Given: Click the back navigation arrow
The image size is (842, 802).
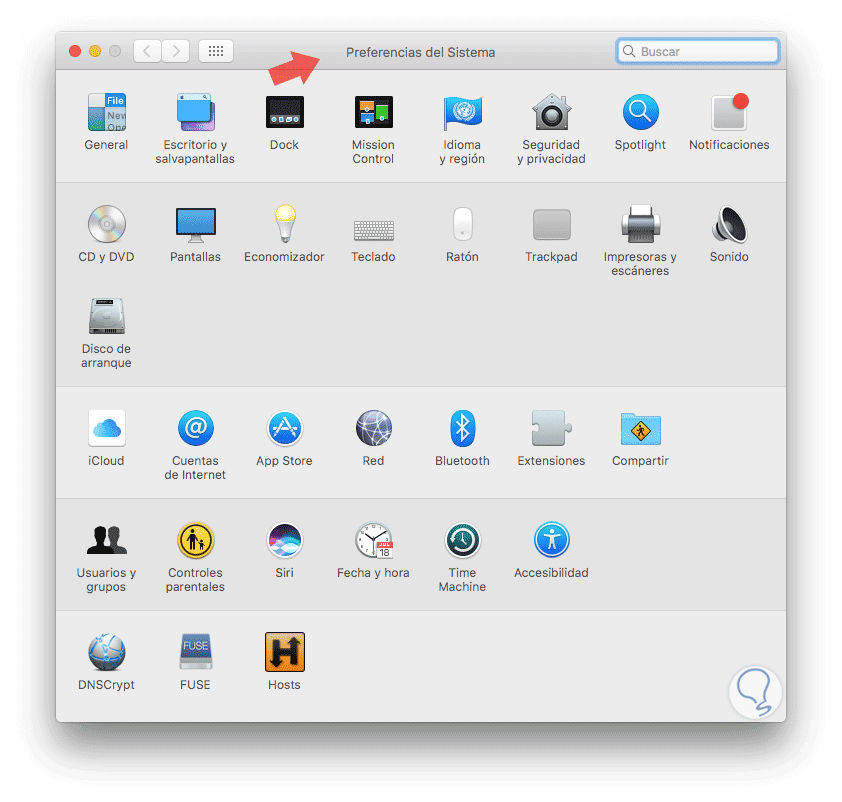Looking at the screenshot, I should point(147,52).
